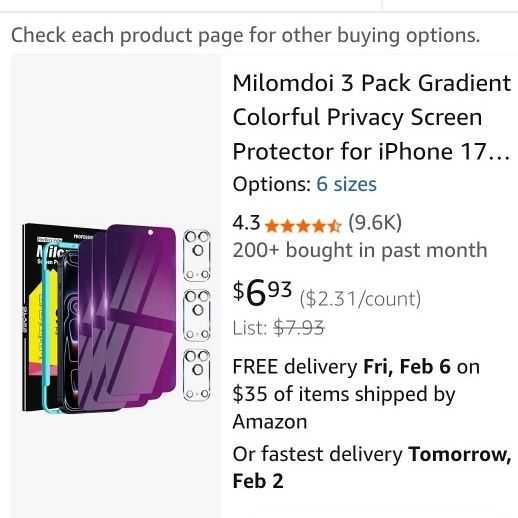Click the other buying options notice text

(246, 35)
